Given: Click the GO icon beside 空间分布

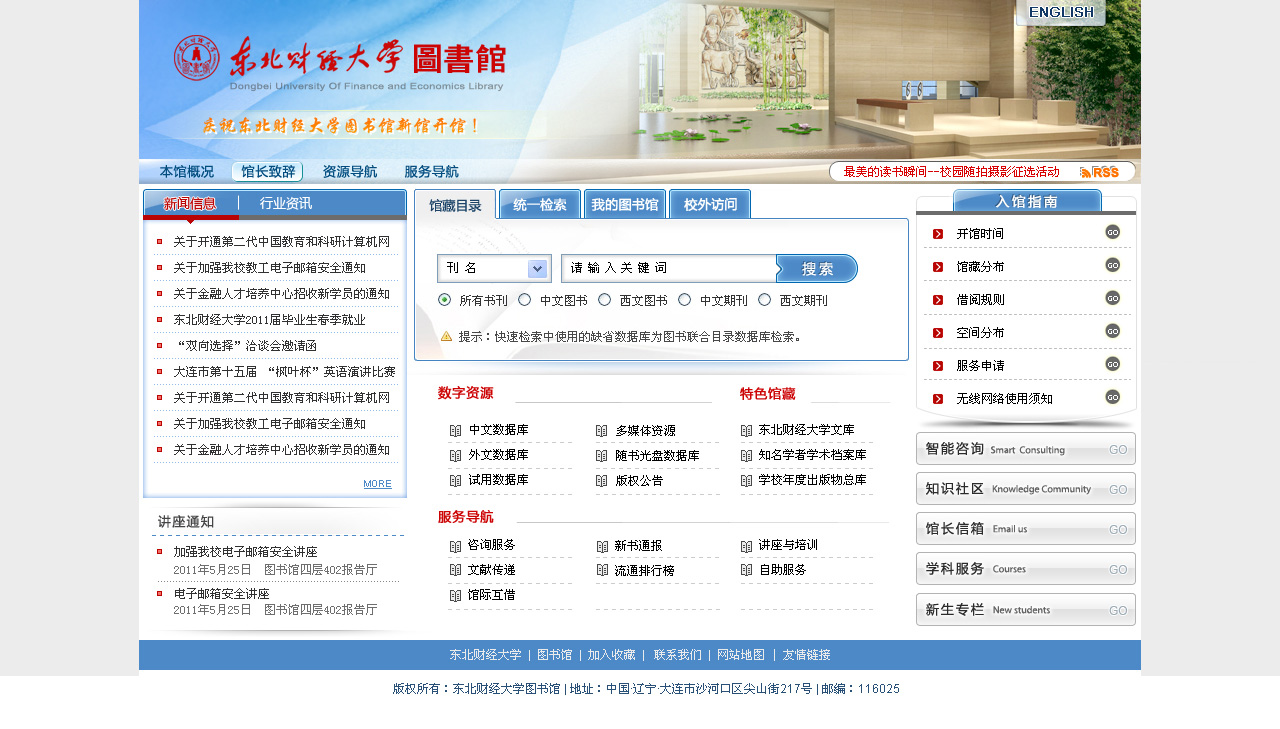Looking at the screenshot, I should pos(1112,331).
